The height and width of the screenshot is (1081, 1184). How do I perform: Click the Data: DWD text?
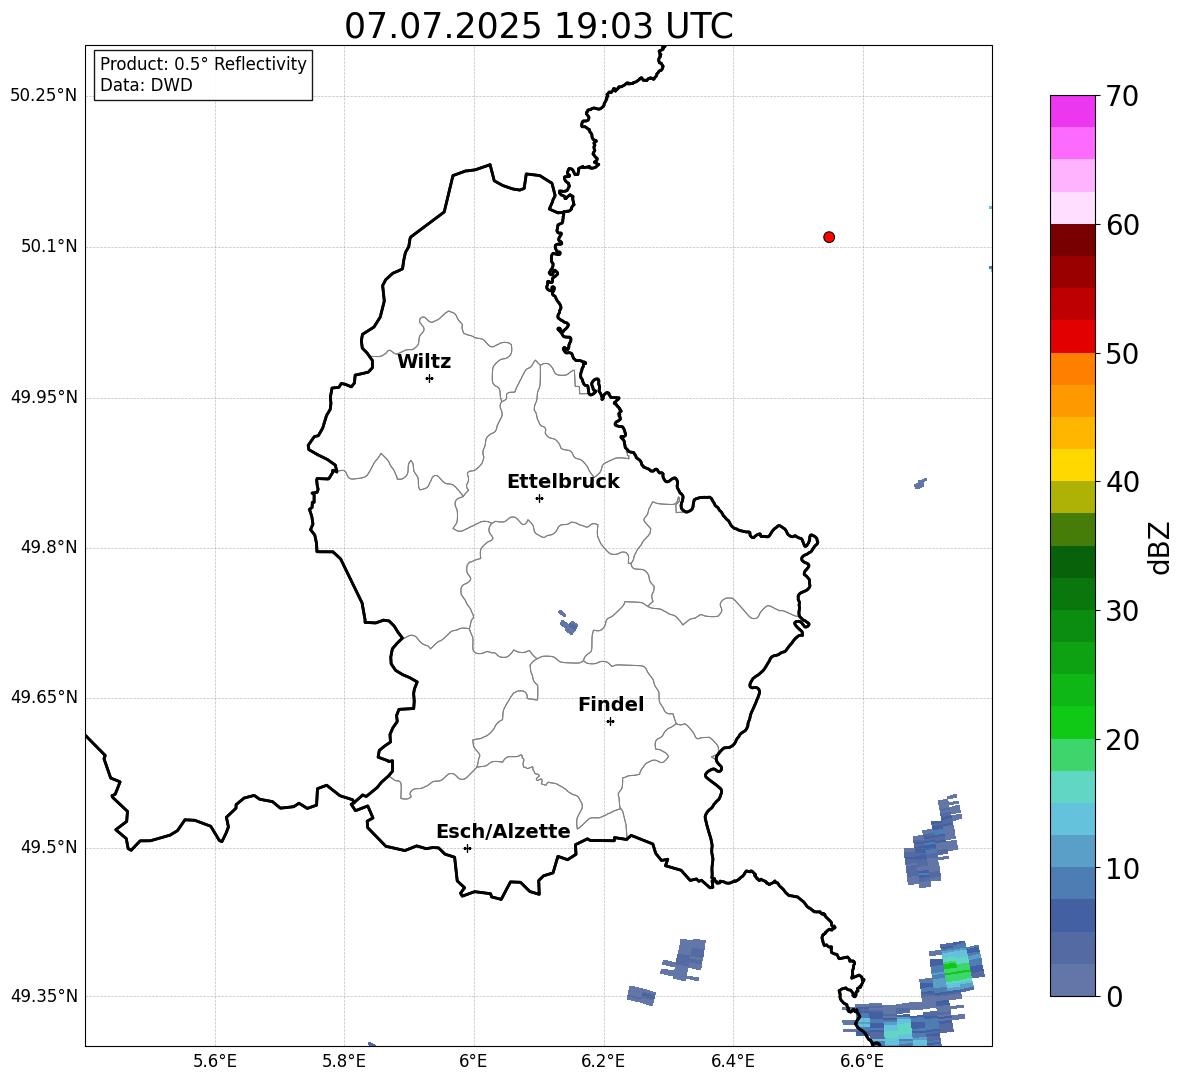point(146,85)
